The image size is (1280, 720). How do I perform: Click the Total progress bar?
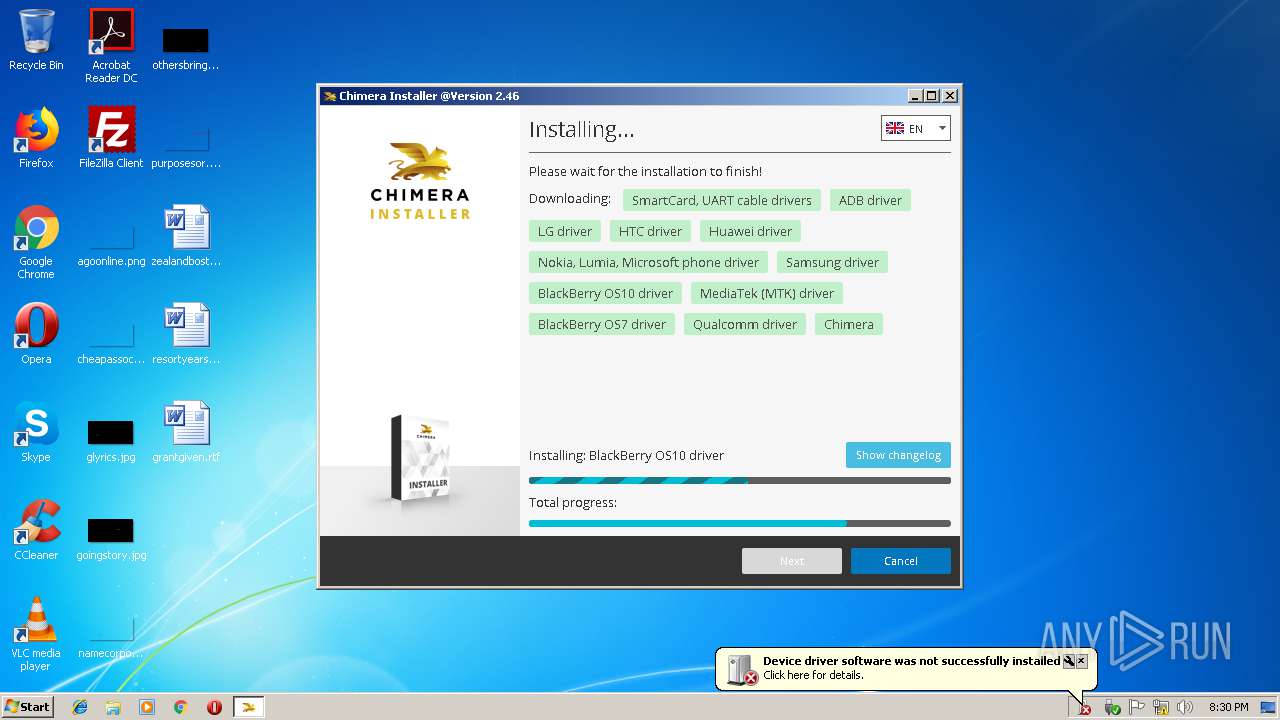coord(740,523)
